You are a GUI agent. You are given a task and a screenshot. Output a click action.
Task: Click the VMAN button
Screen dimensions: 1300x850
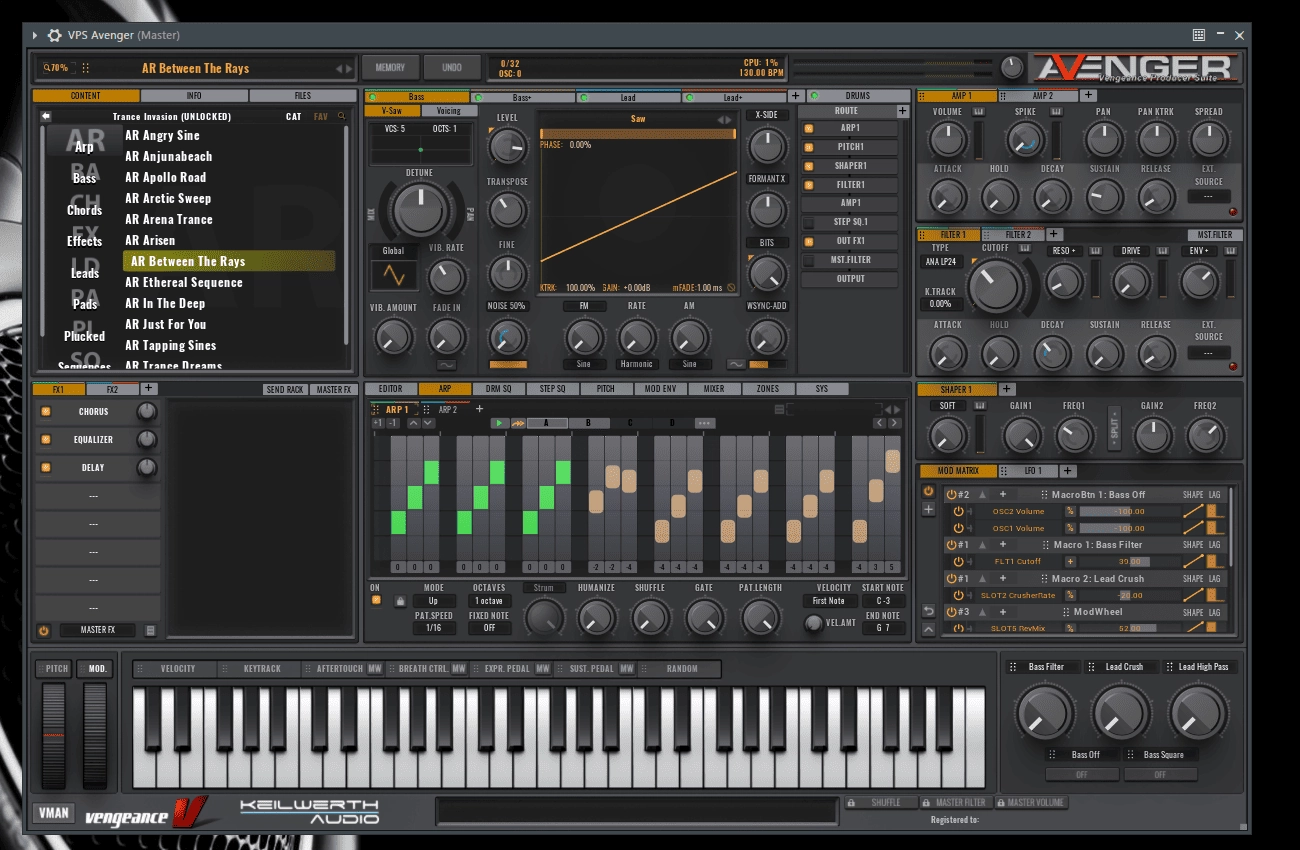click(54, 813)
